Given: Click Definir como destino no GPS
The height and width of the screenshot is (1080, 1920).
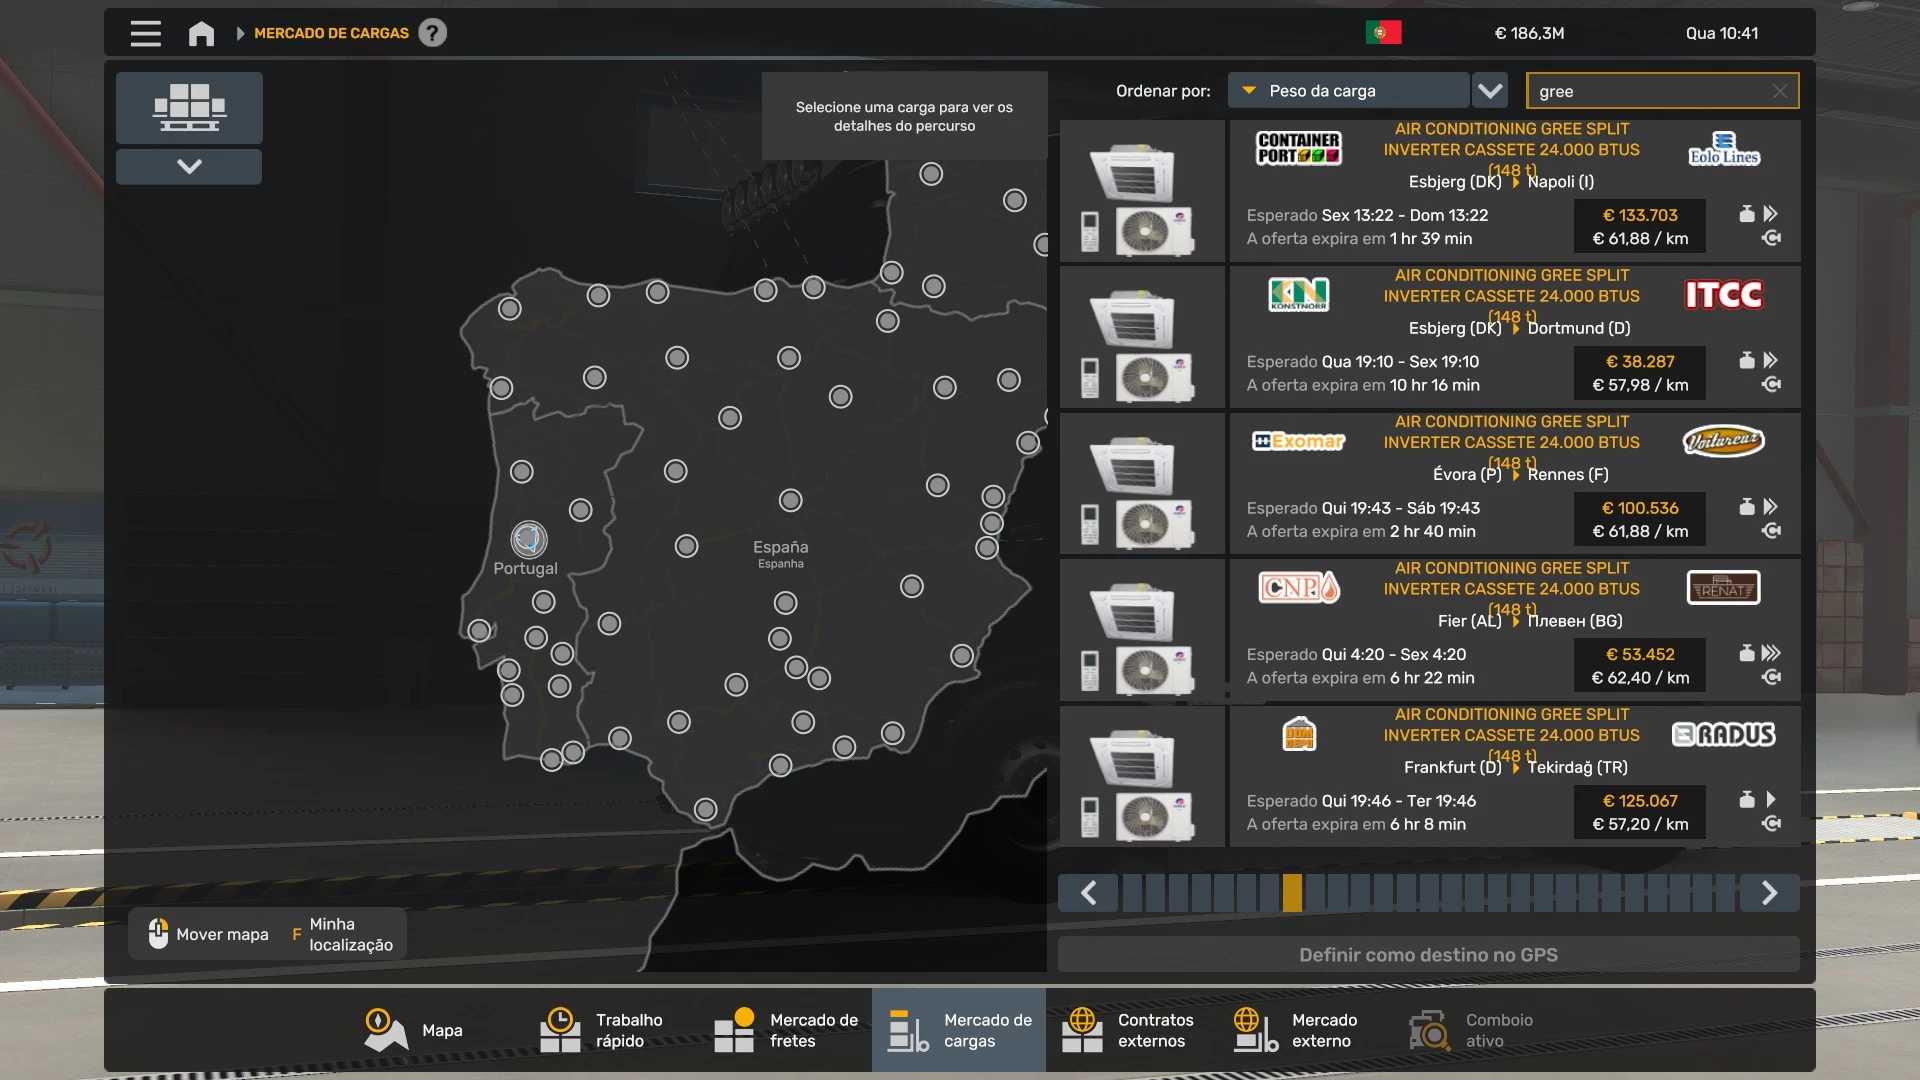Looking at the screenshot, I should pyautogui.click(x=1428, y=955).
